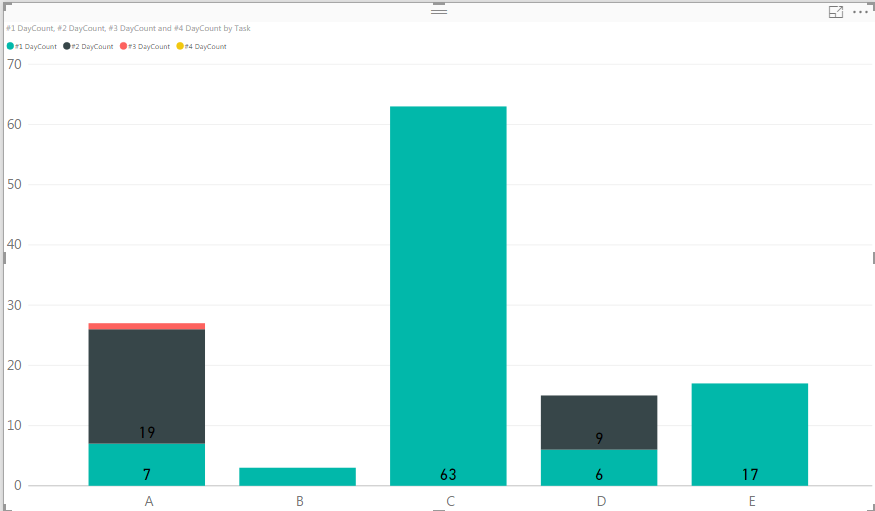Click axis category label D
875x511 pixels.
601,501
